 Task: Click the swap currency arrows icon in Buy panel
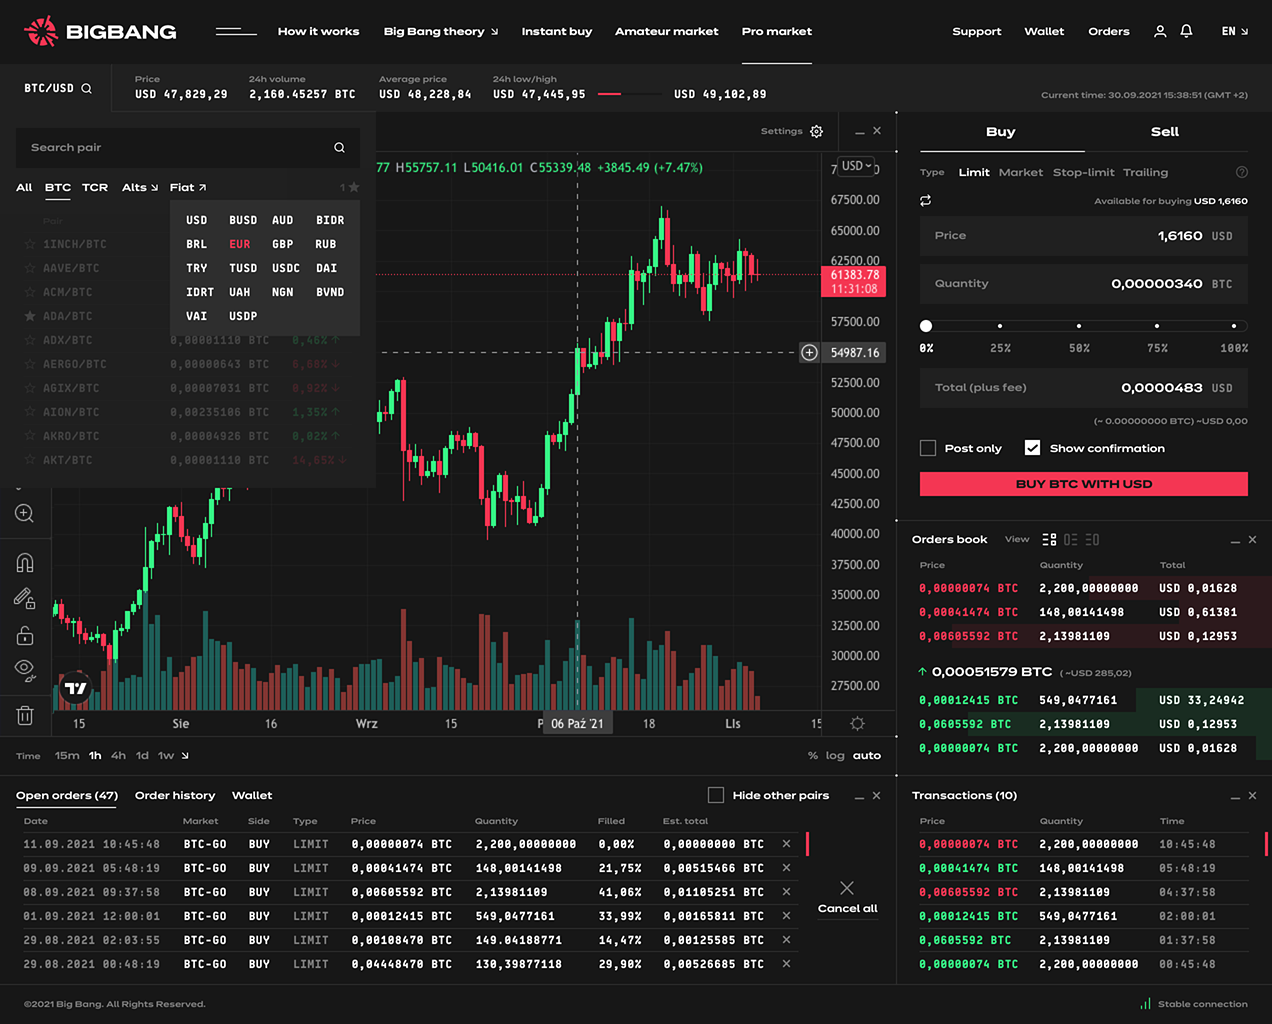(926, 200)
